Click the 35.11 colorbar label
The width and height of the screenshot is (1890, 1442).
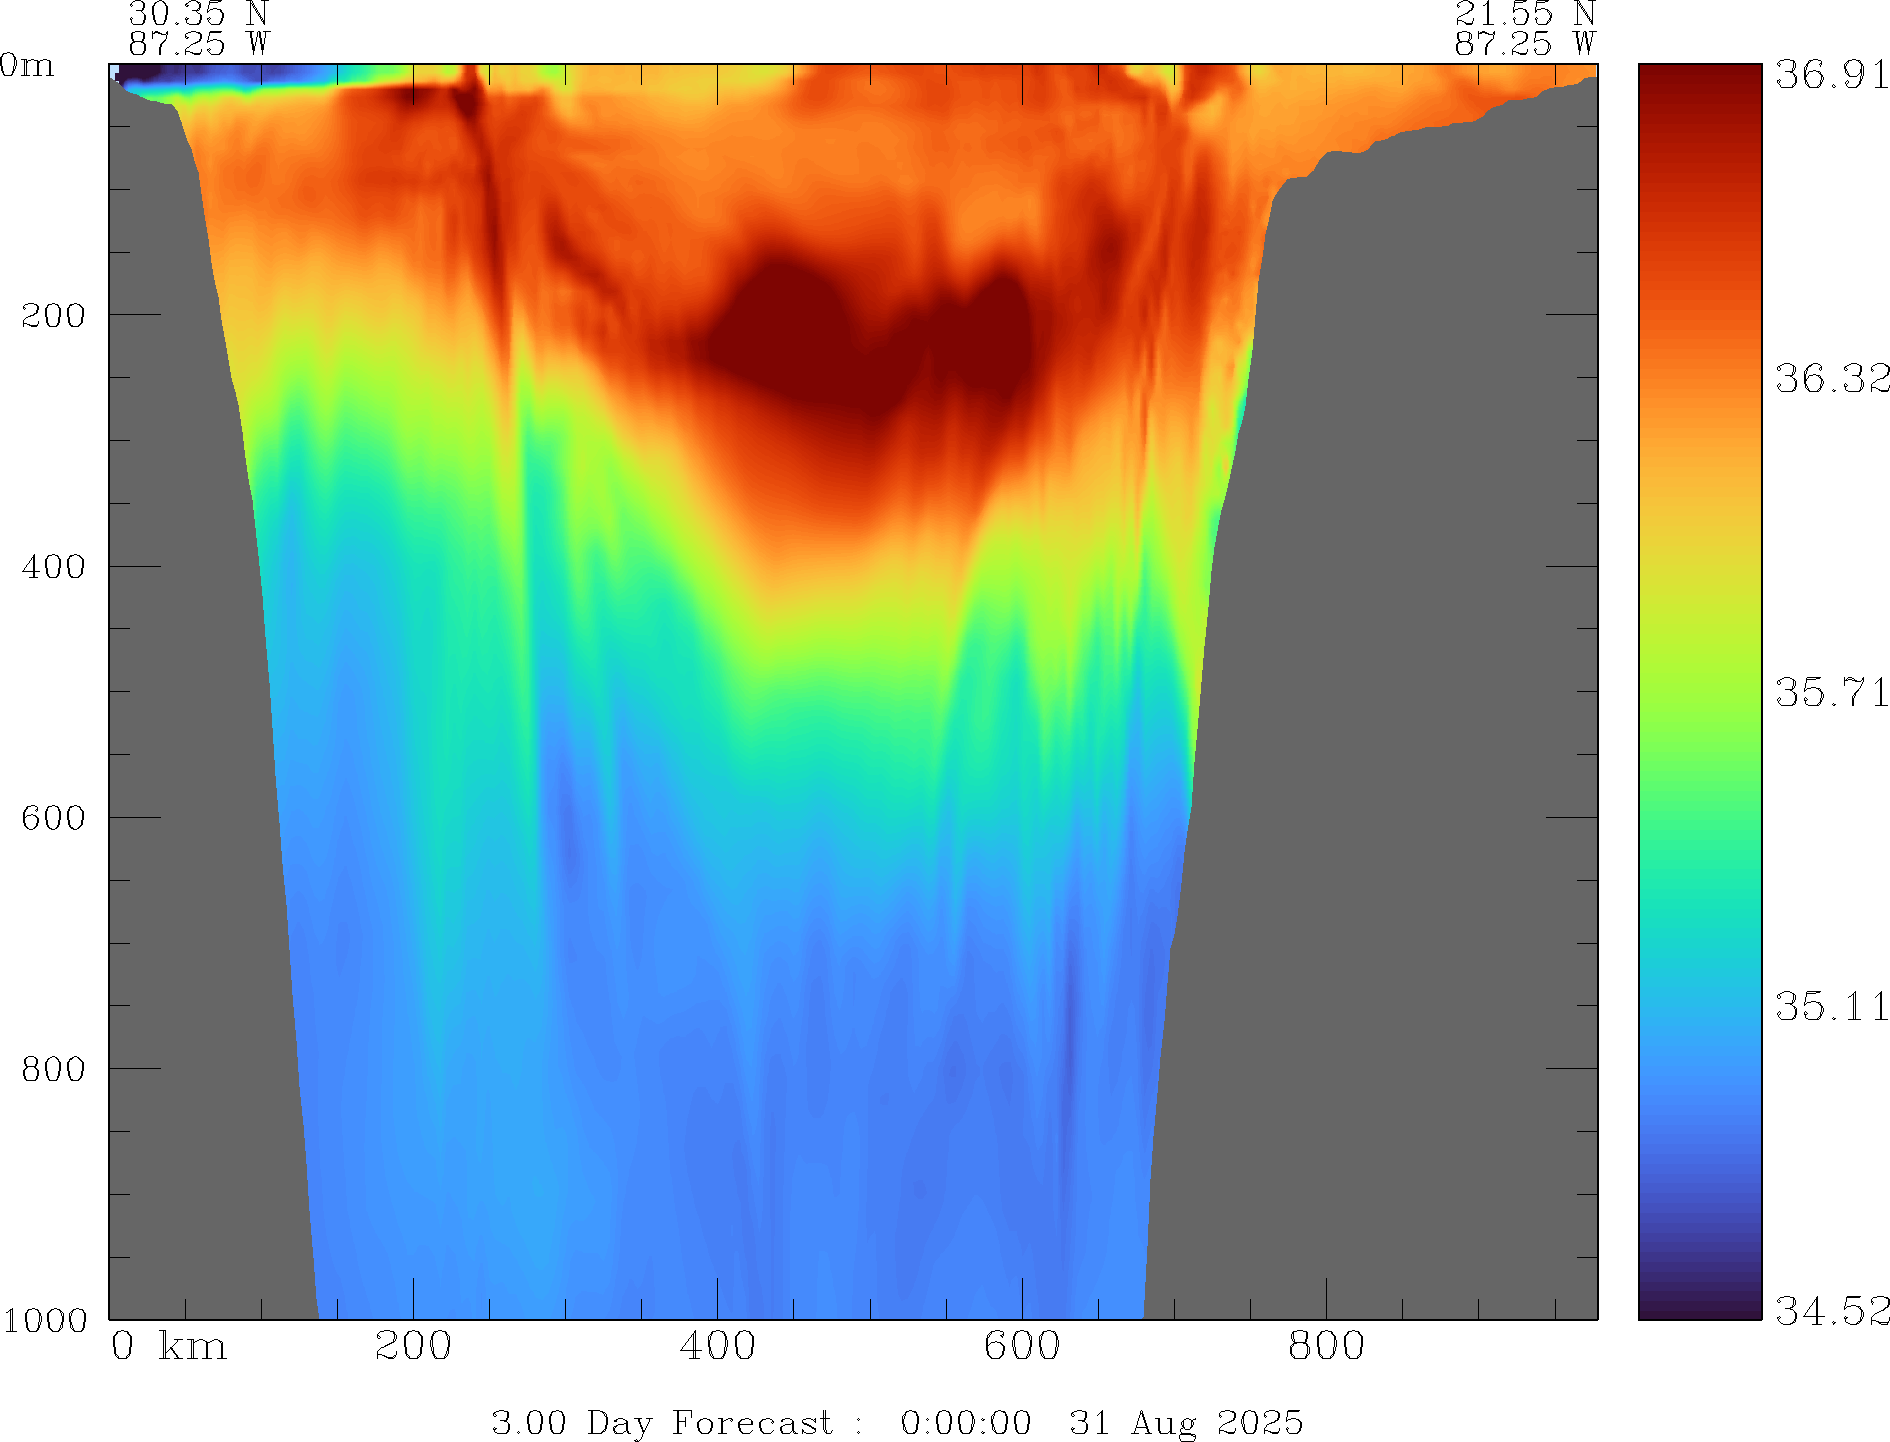(1831, 1006)
